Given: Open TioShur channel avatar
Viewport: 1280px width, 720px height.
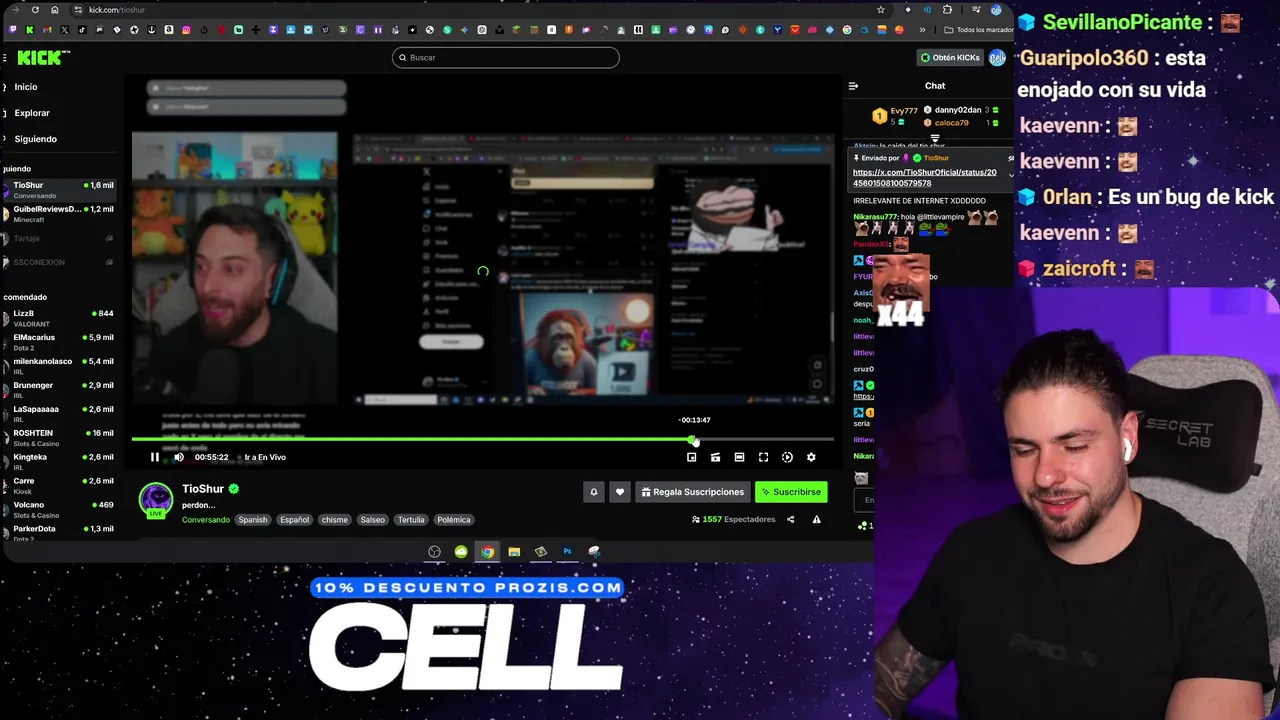Looking at the screenshot, I should [x=156, y=499].
